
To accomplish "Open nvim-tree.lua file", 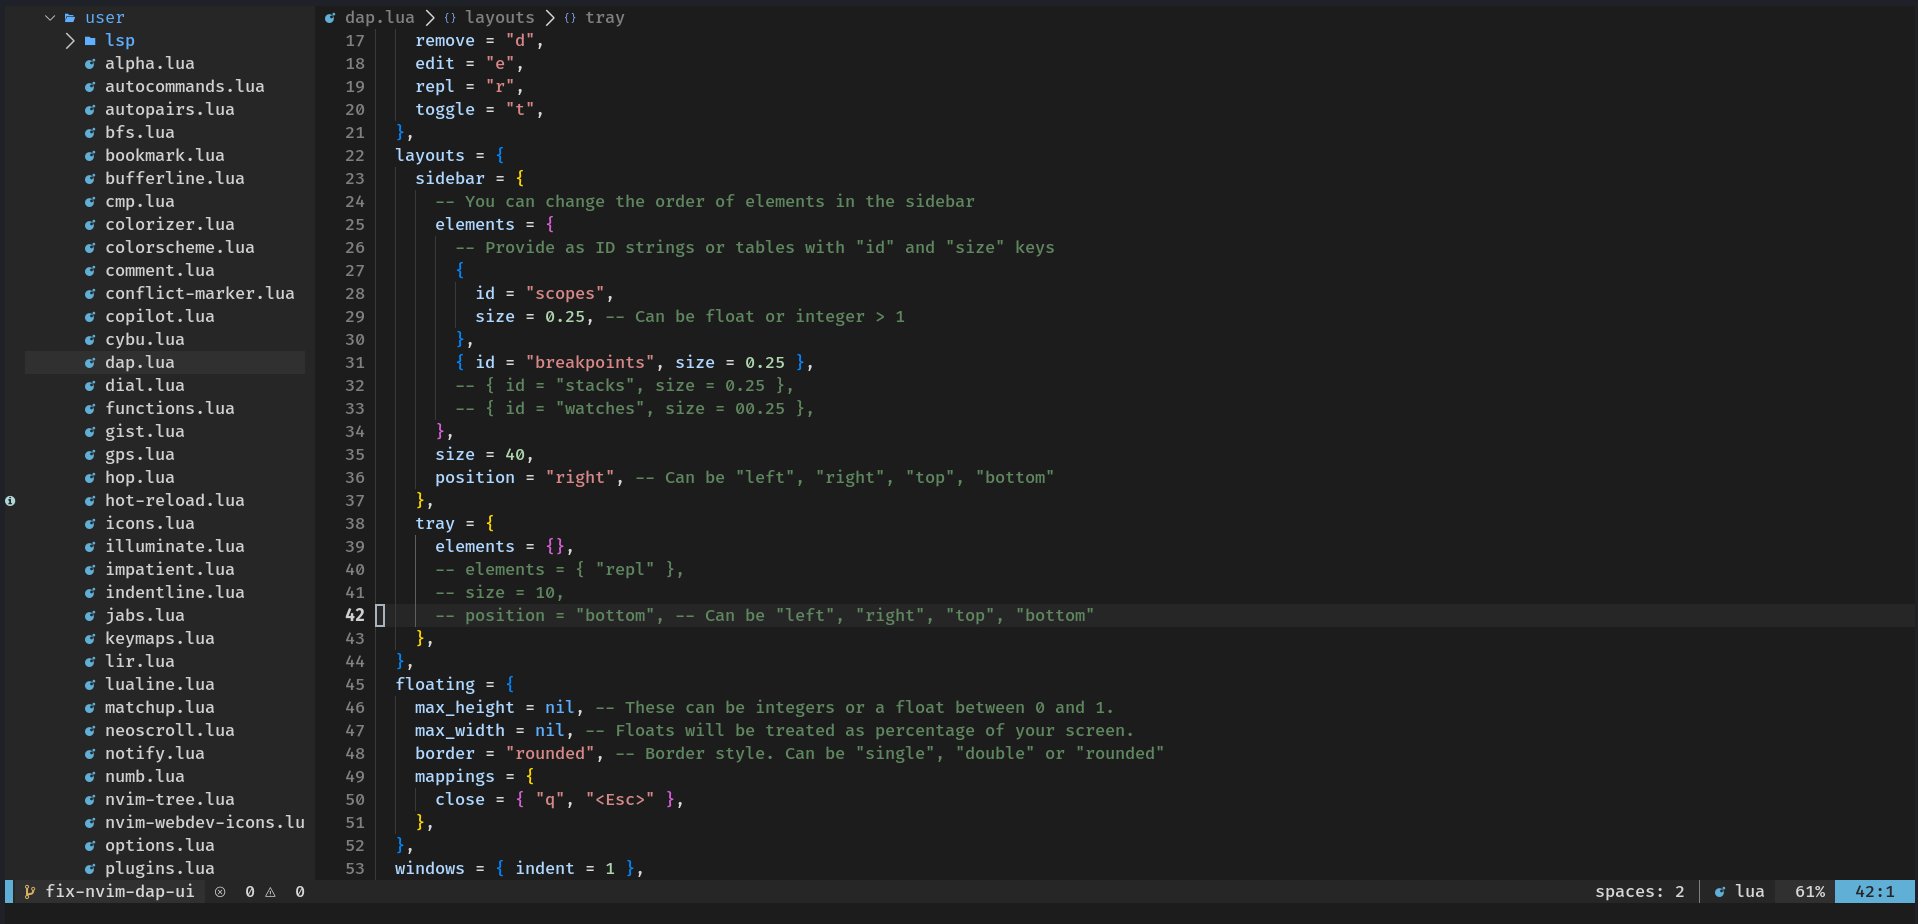I will 170,800.
